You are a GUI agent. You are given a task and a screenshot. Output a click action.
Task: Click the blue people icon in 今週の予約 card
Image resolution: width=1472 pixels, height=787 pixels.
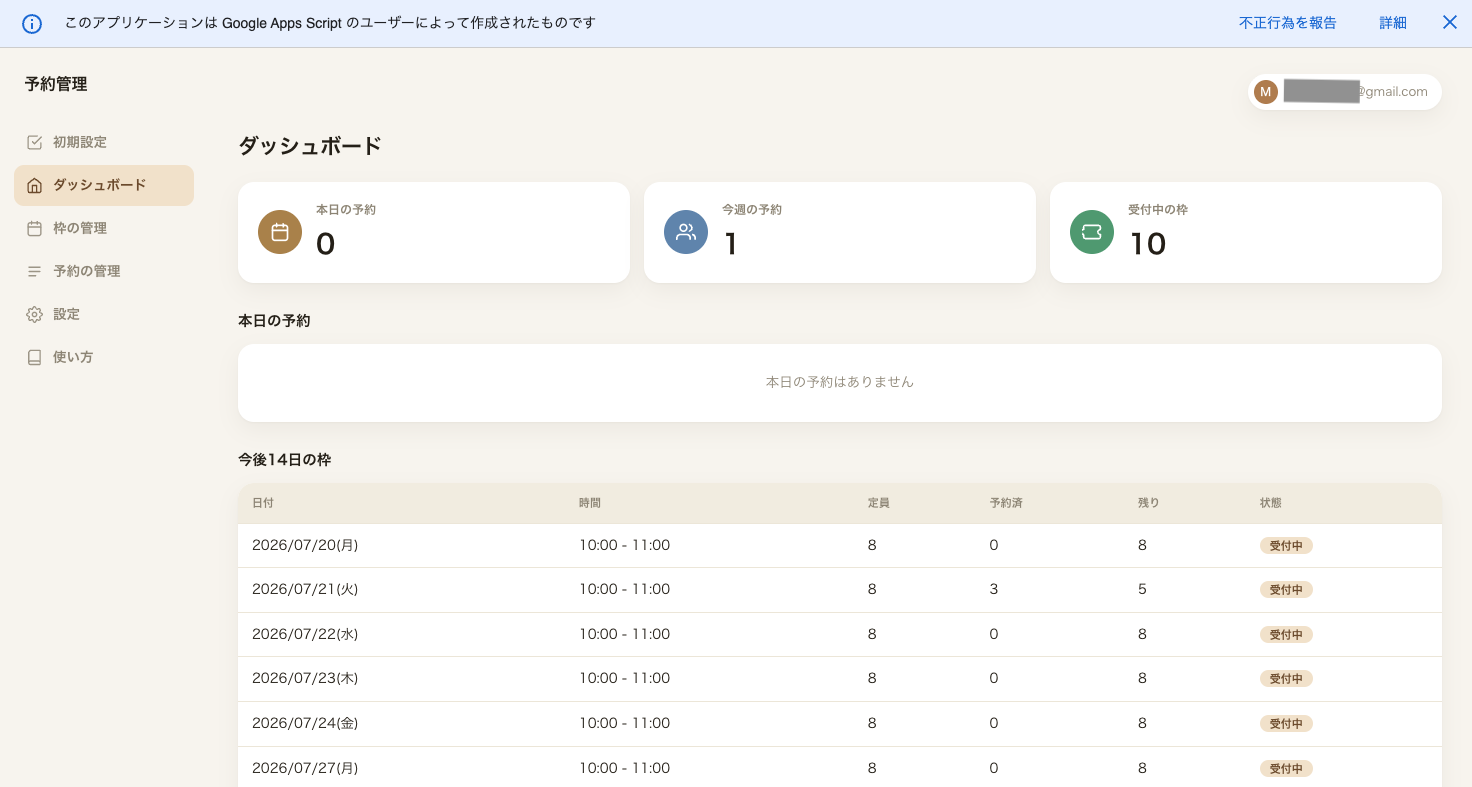(686, 232)
